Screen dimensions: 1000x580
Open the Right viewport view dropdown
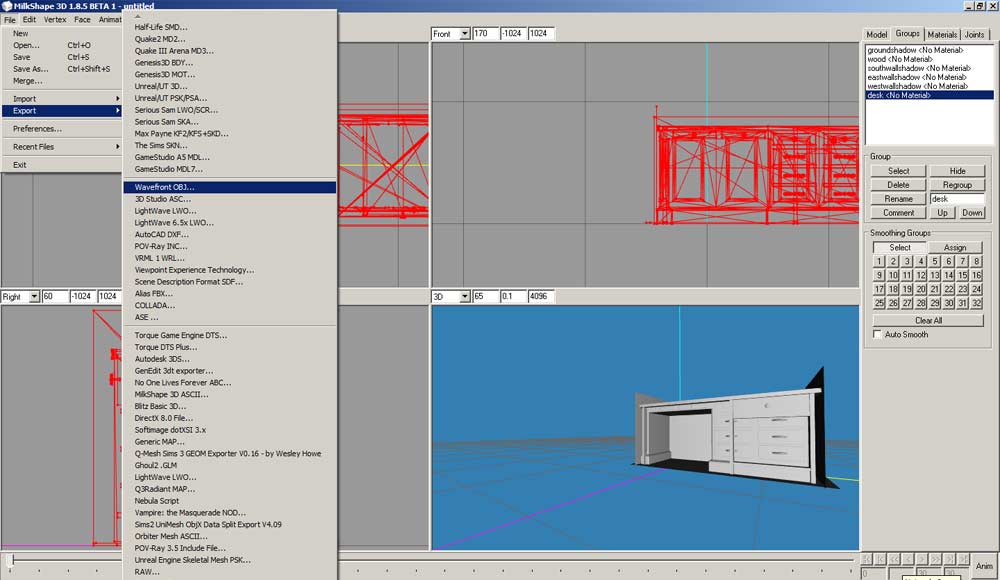pyautogui.click(x=34, y=297)
